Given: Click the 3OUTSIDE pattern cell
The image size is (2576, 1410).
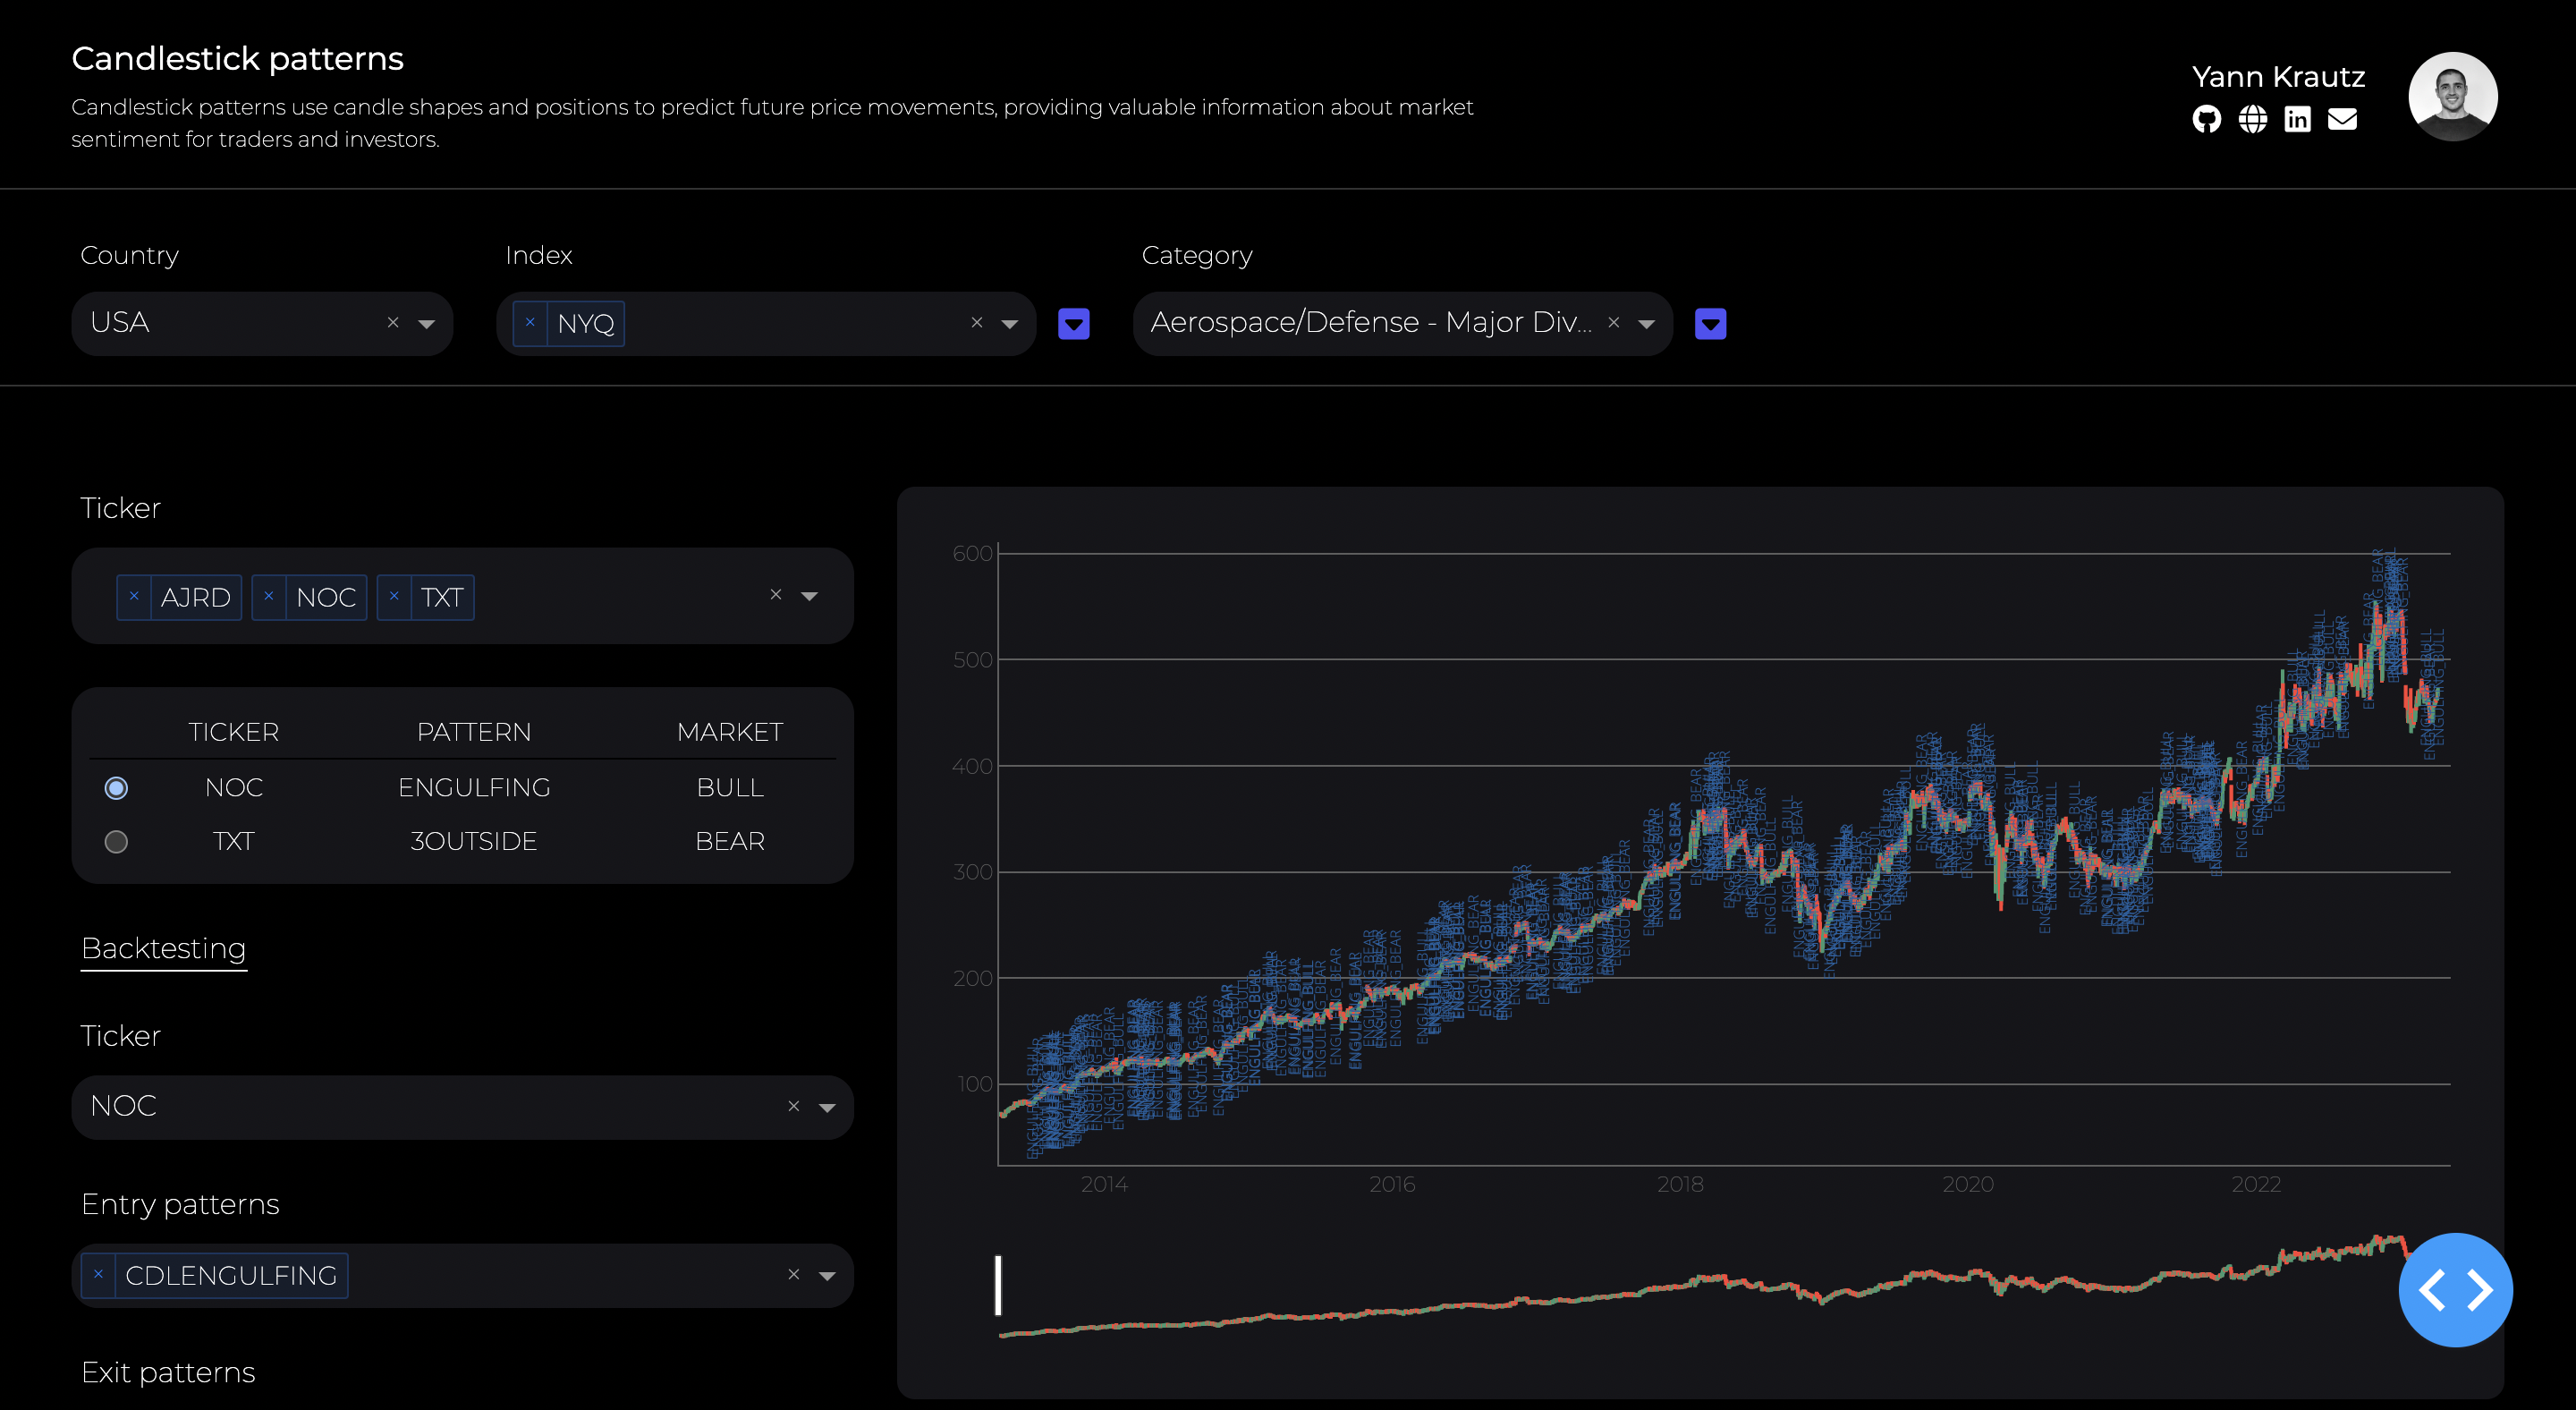Looking at the screenshot, I should click(474, 842).
